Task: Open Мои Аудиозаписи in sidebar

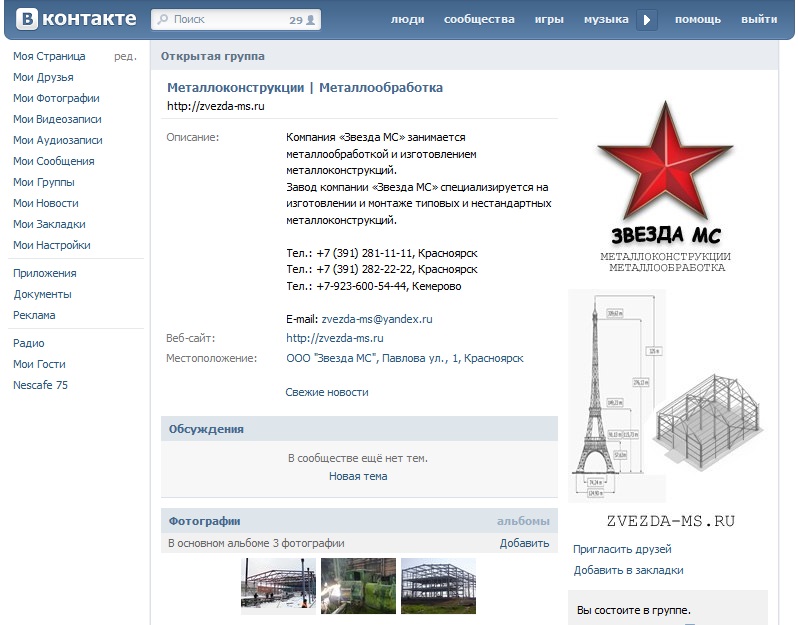Action: point(58,140)
